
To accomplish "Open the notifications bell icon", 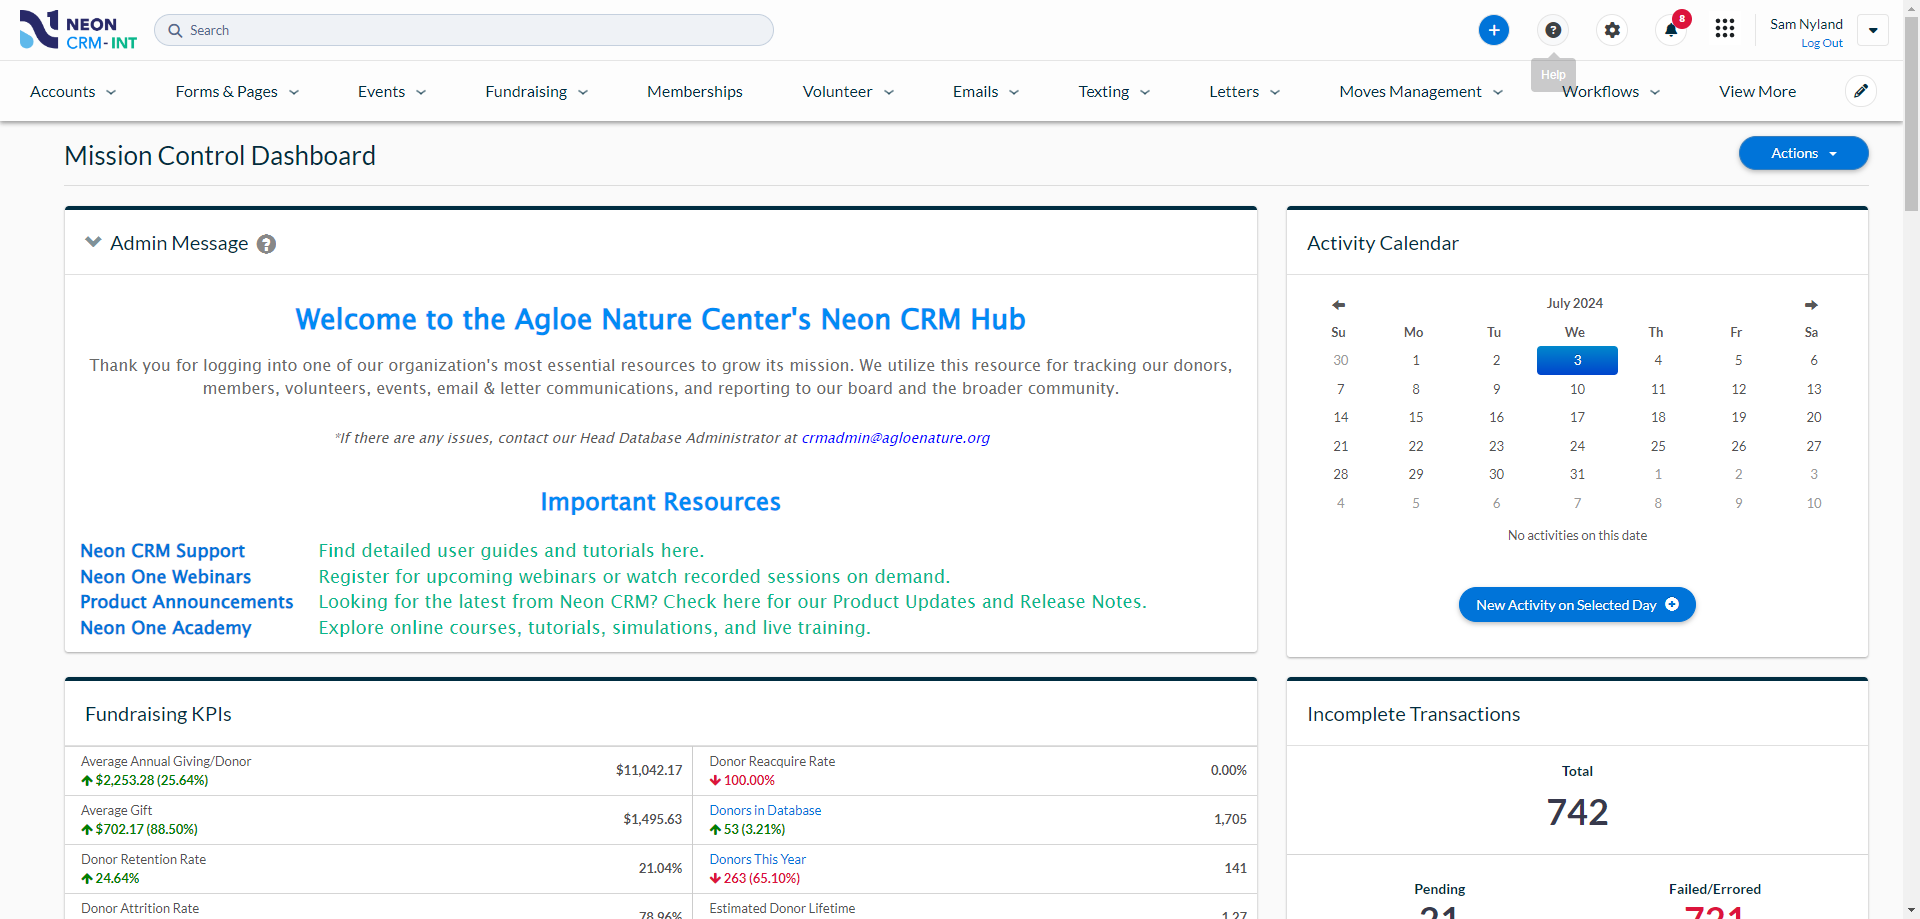I will pyautogui.click(x=1670, y=30).
